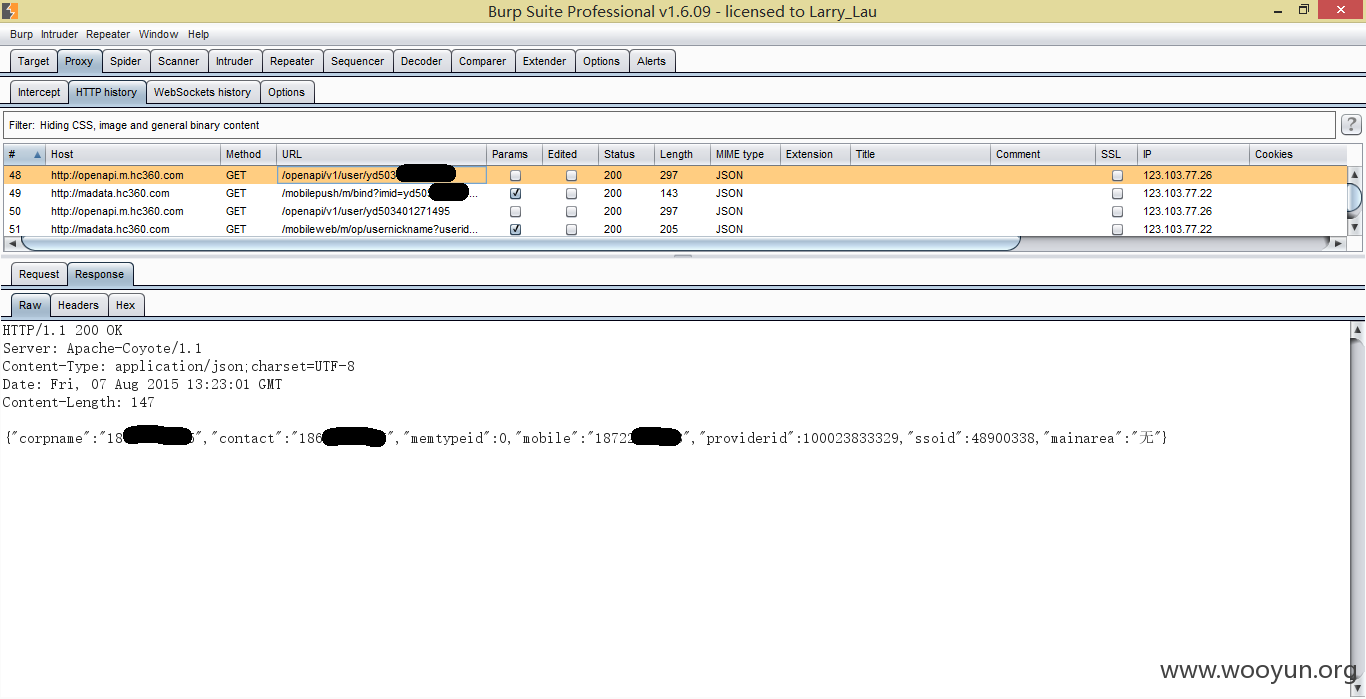The height and width of the screenshot is (699, 1366).
Task: Sort history by MIME type column
Action: click(x=745, y=154)
